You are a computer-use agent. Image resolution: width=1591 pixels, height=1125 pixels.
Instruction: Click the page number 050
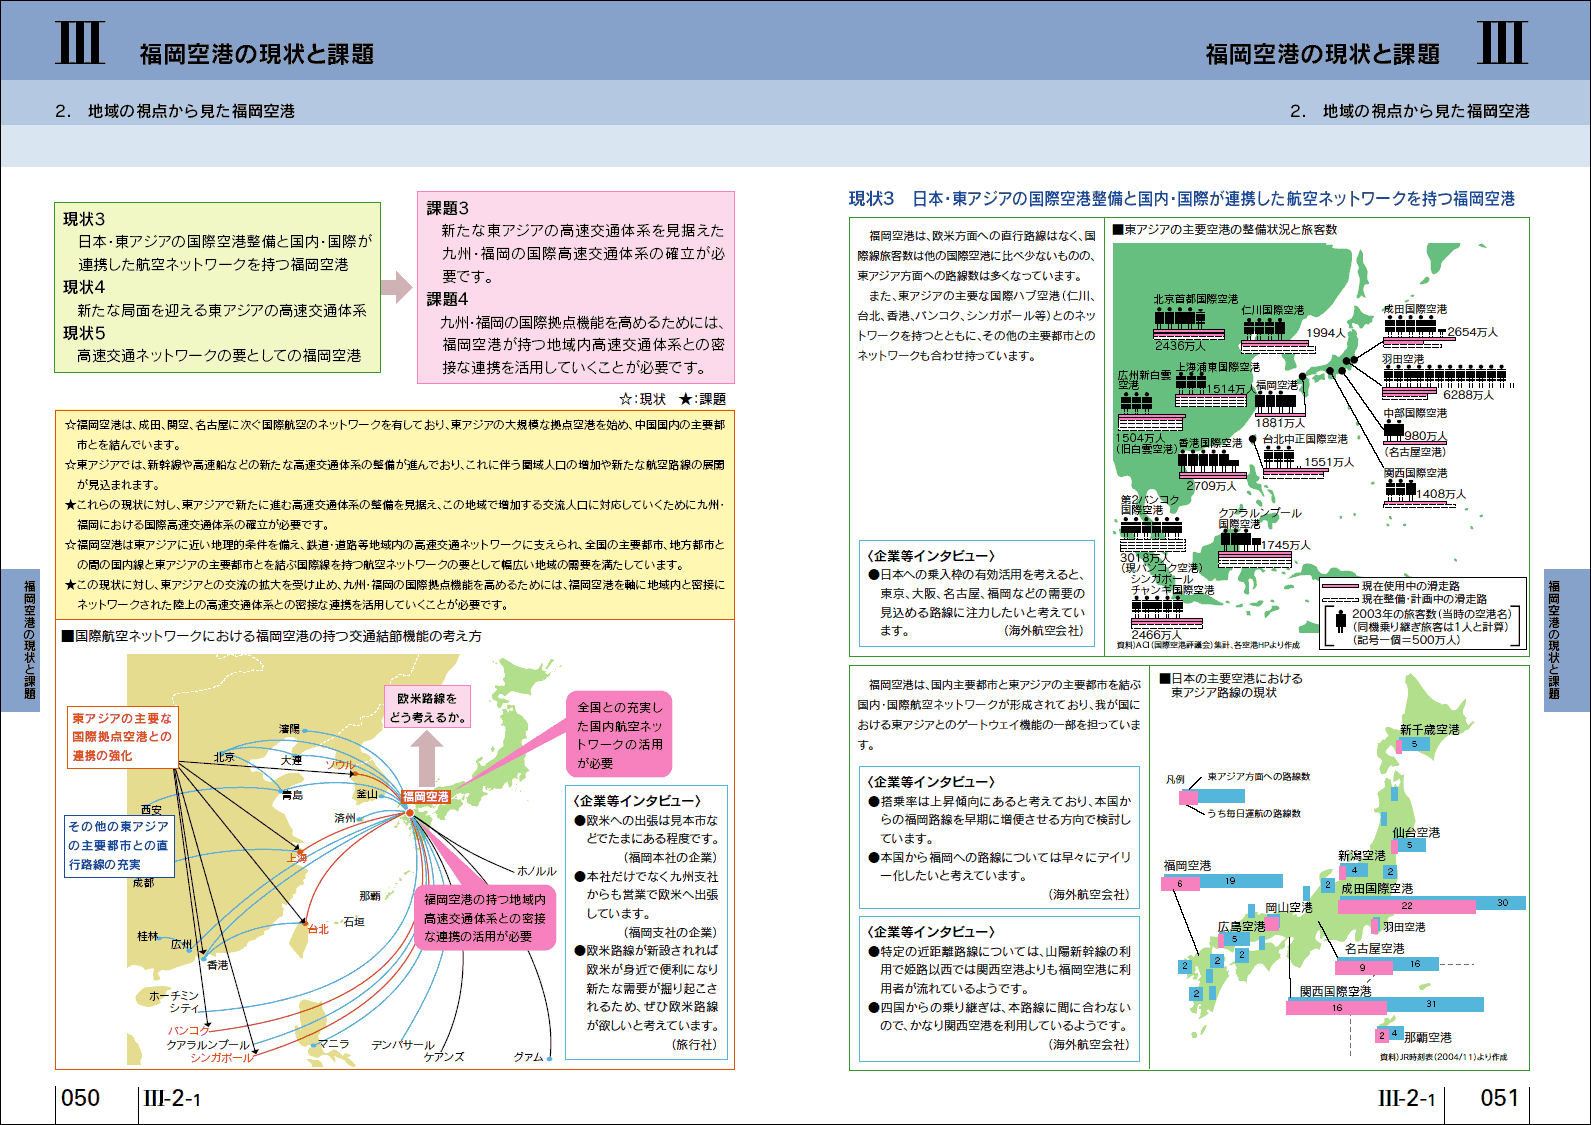[81, 1098]
